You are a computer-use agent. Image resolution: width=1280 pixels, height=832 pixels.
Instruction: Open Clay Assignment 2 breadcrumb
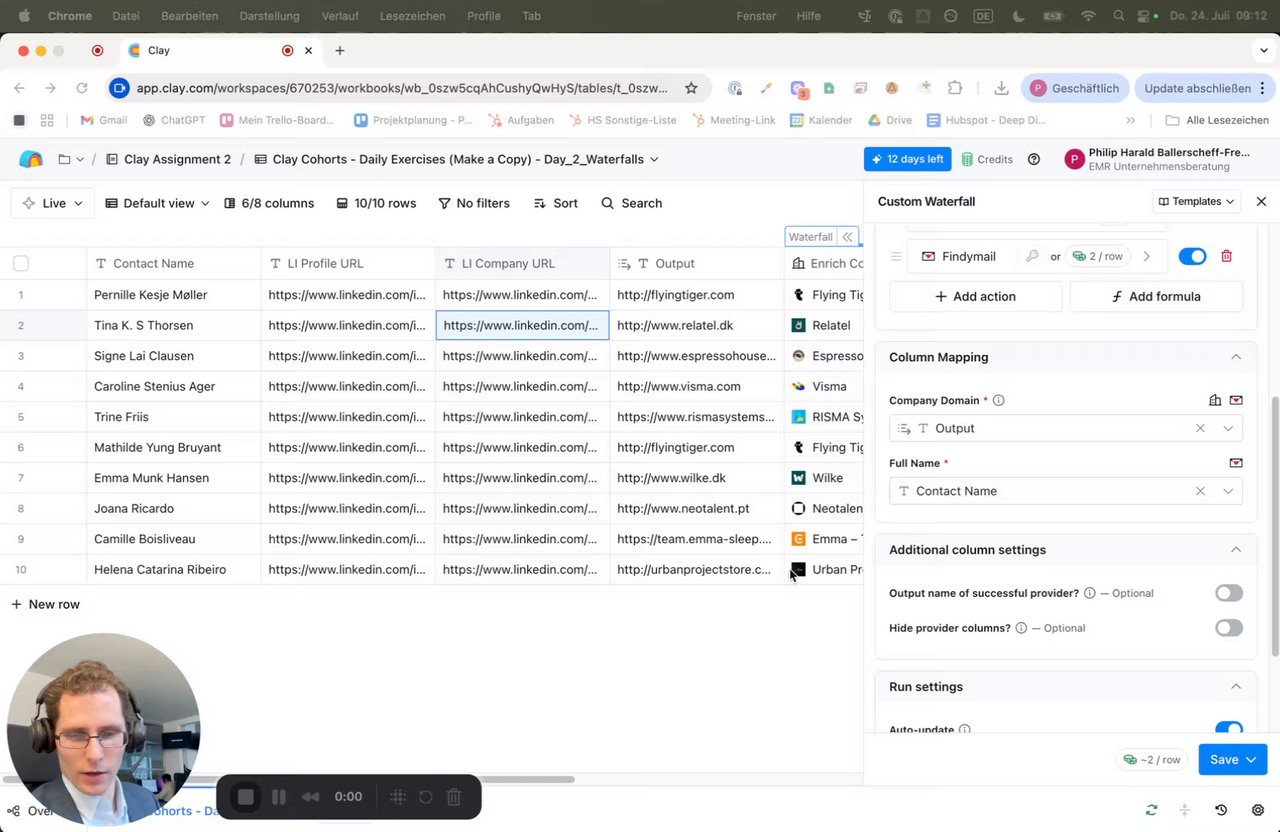tap(167, 159)
